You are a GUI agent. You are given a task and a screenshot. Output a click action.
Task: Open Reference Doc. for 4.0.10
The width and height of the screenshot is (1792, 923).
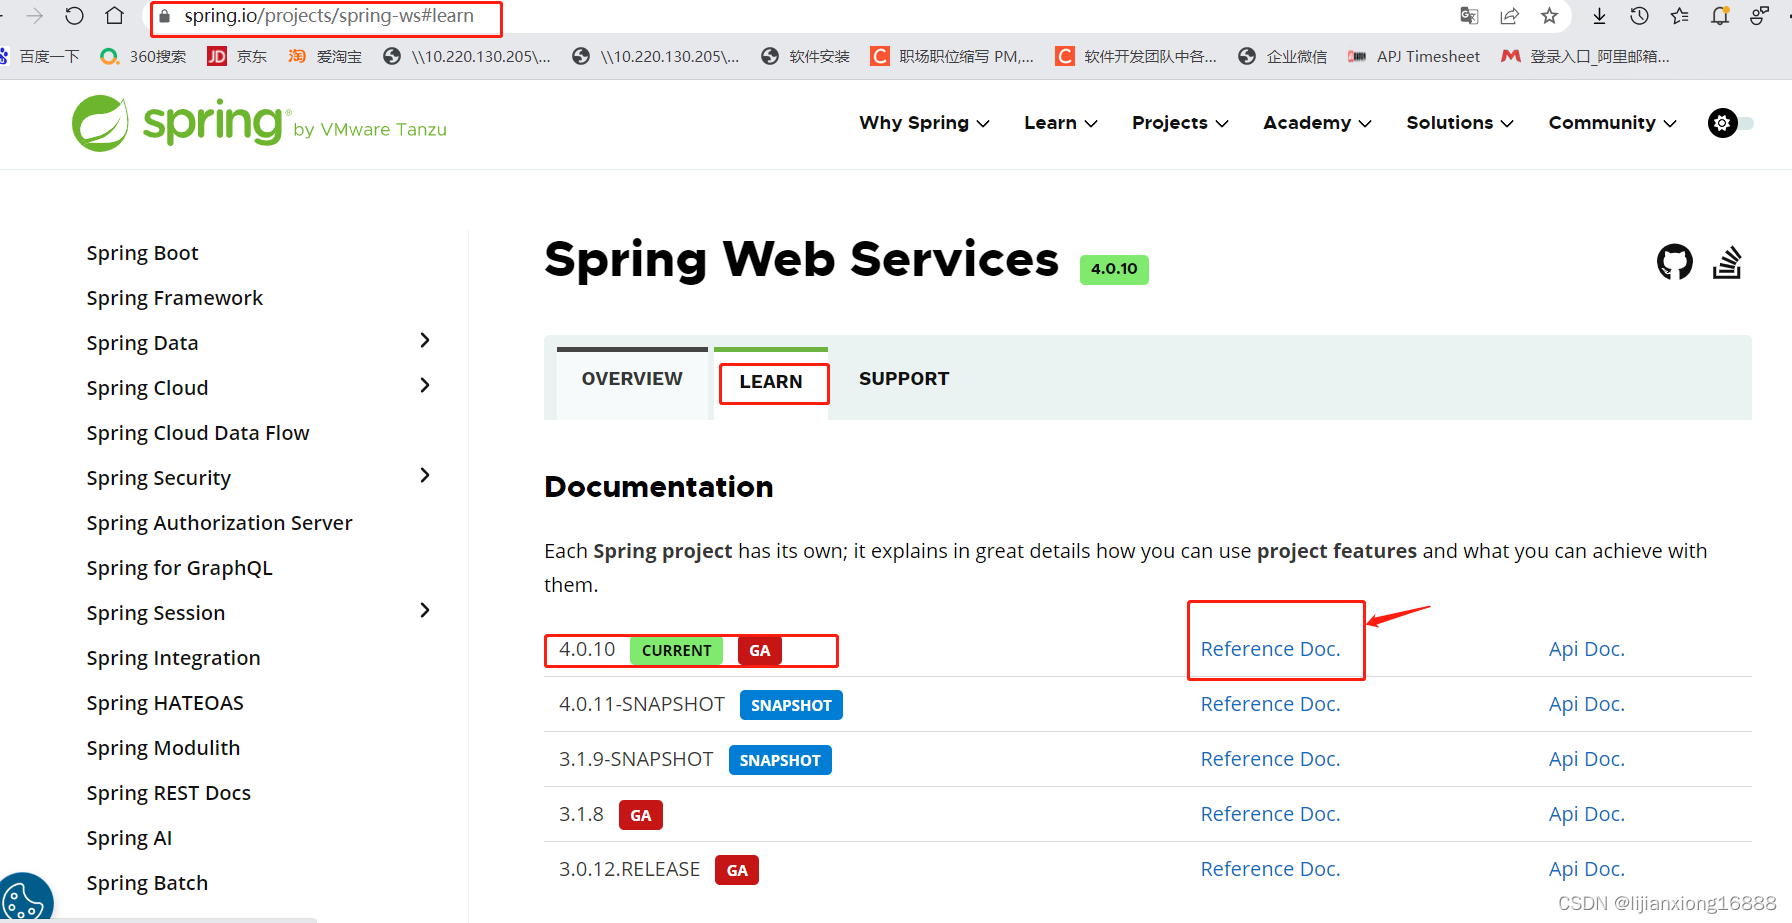(1270, 649)
